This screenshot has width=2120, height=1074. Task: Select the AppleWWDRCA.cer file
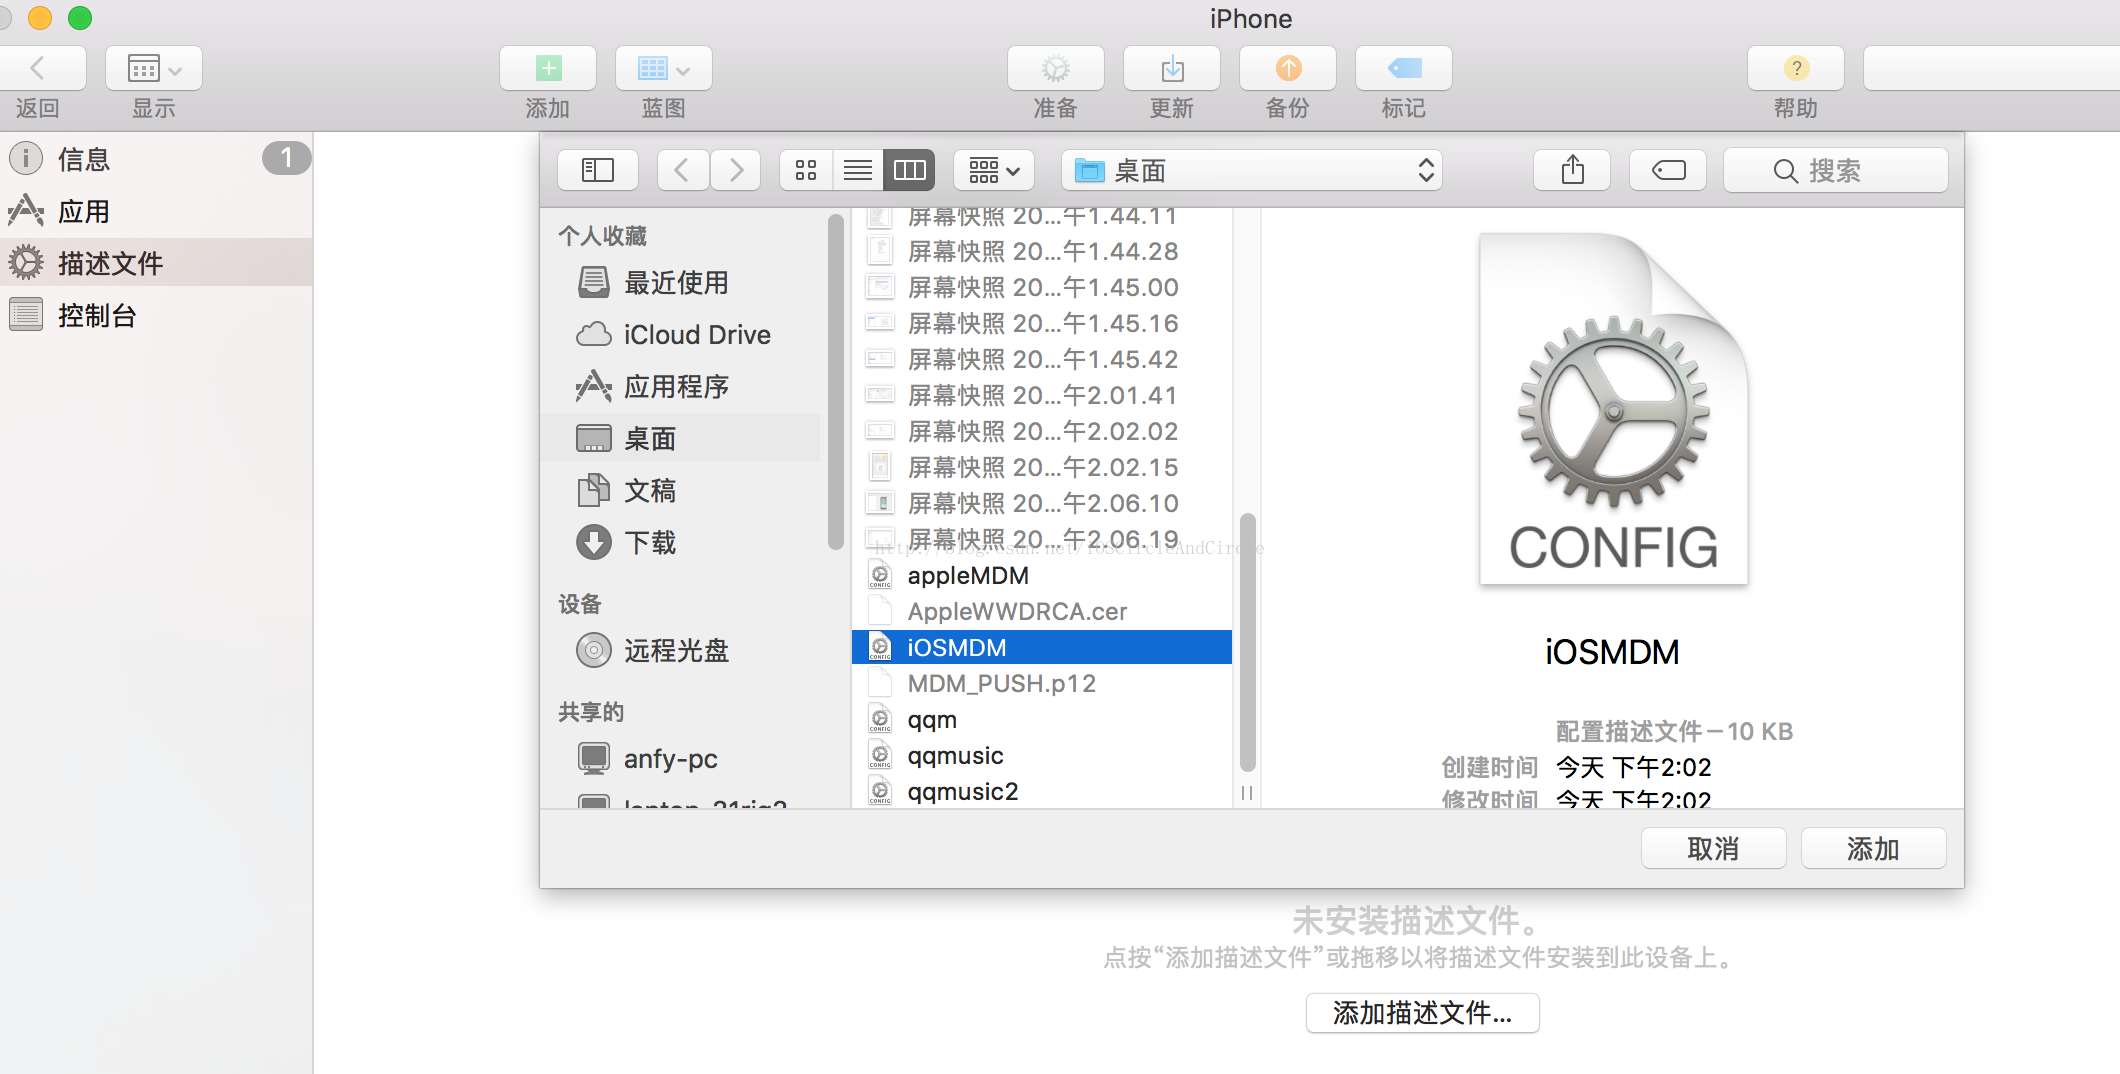pyautogui.click(x=1042, y=612)
